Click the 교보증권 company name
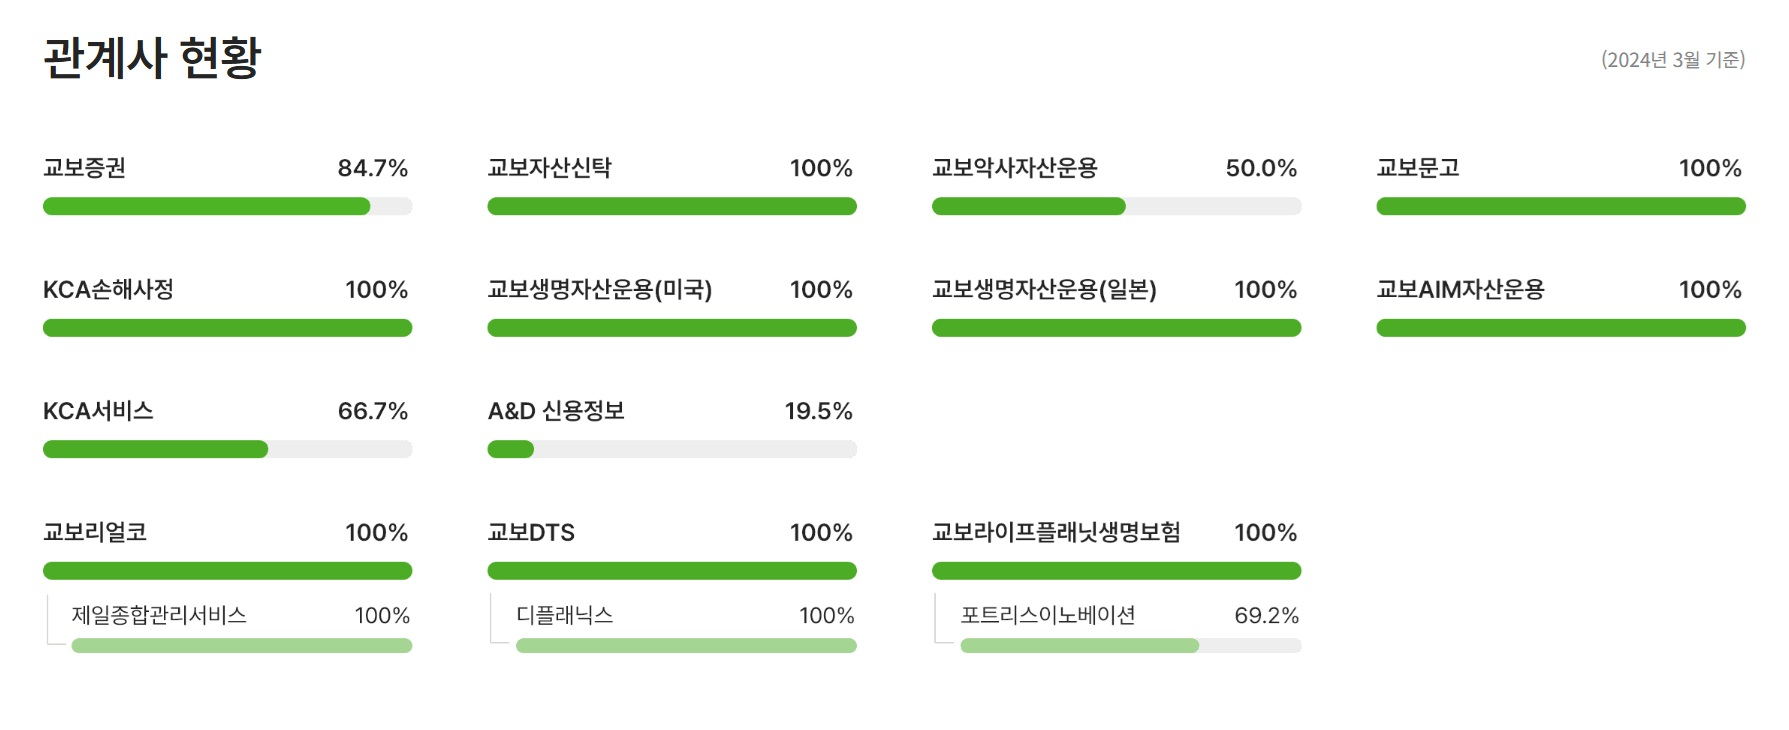 click(84, 168)
